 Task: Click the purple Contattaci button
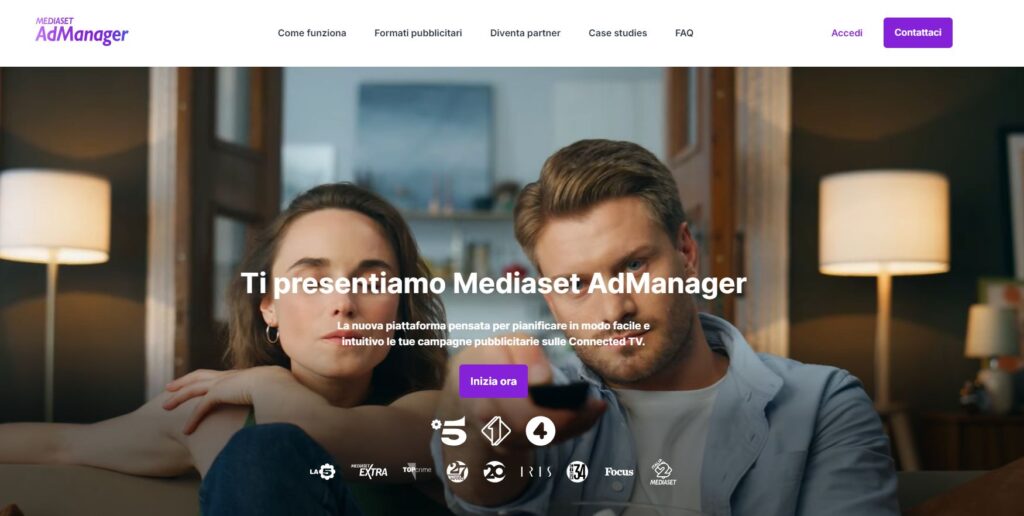pyautogui.click(x=918, y=33)
